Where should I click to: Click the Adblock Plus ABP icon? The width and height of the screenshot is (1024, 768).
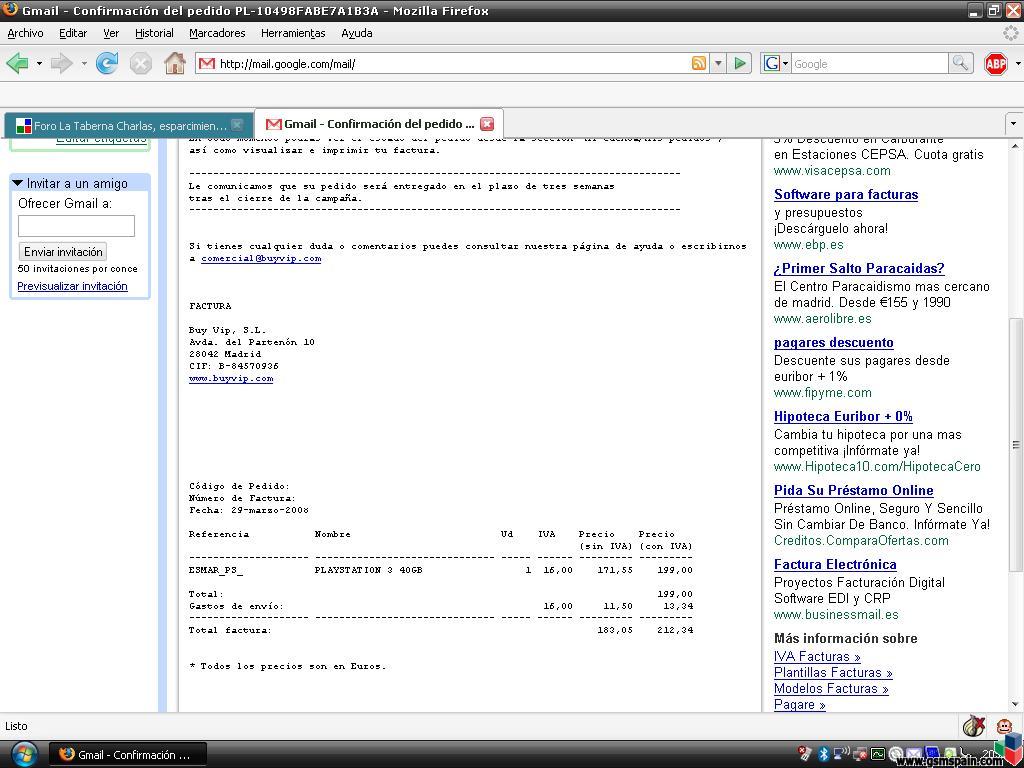coord(995,63)
